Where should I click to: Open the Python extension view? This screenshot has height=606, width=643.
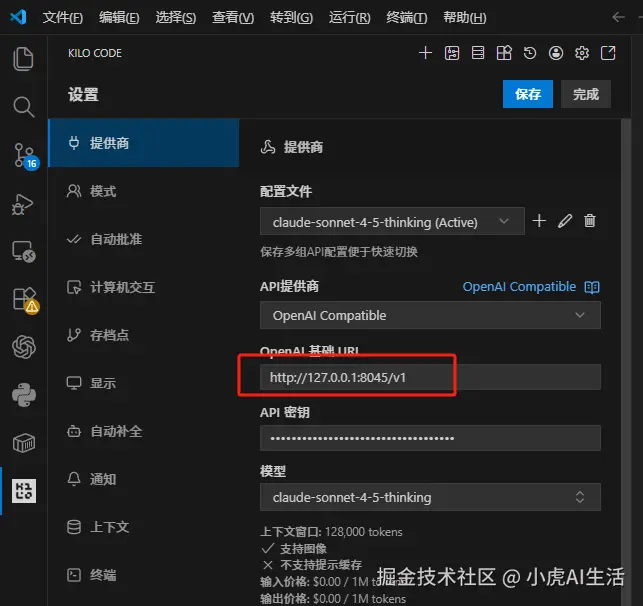[x=24, y=395]
